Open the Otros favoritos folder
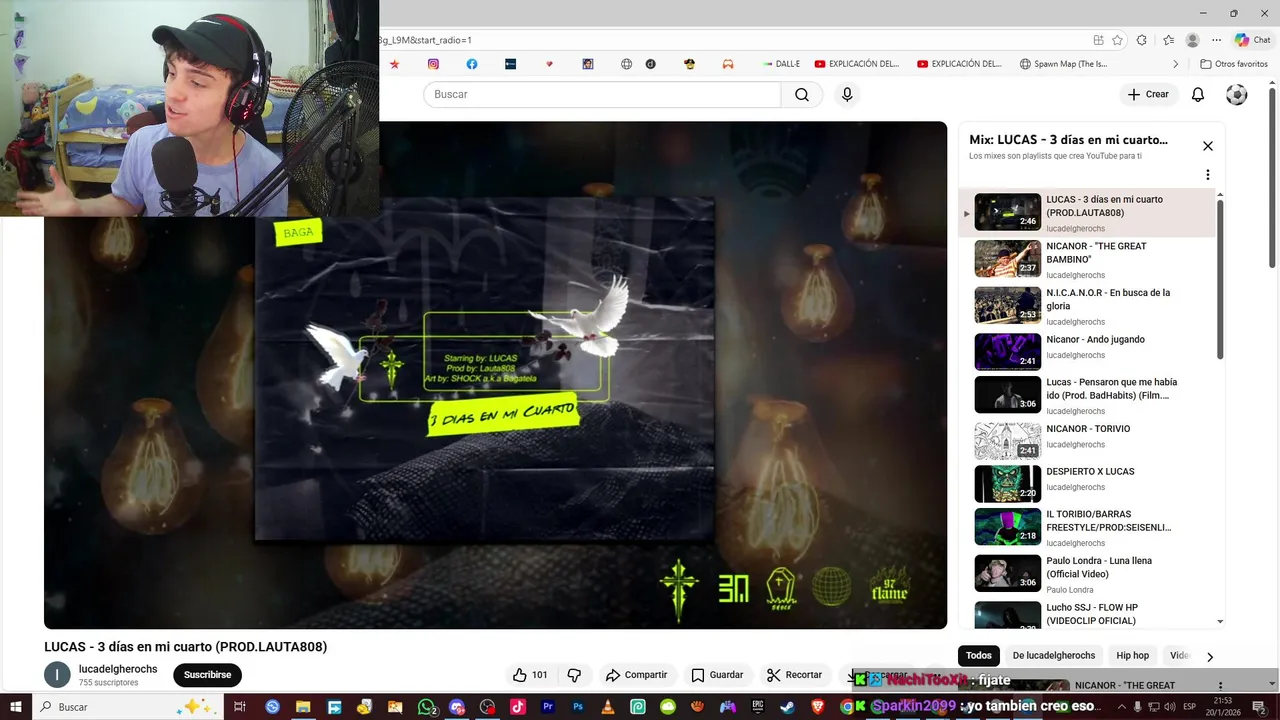The height and width of the screenshot is (720, 1280). pyautogui.click(x=1234, y=64)
